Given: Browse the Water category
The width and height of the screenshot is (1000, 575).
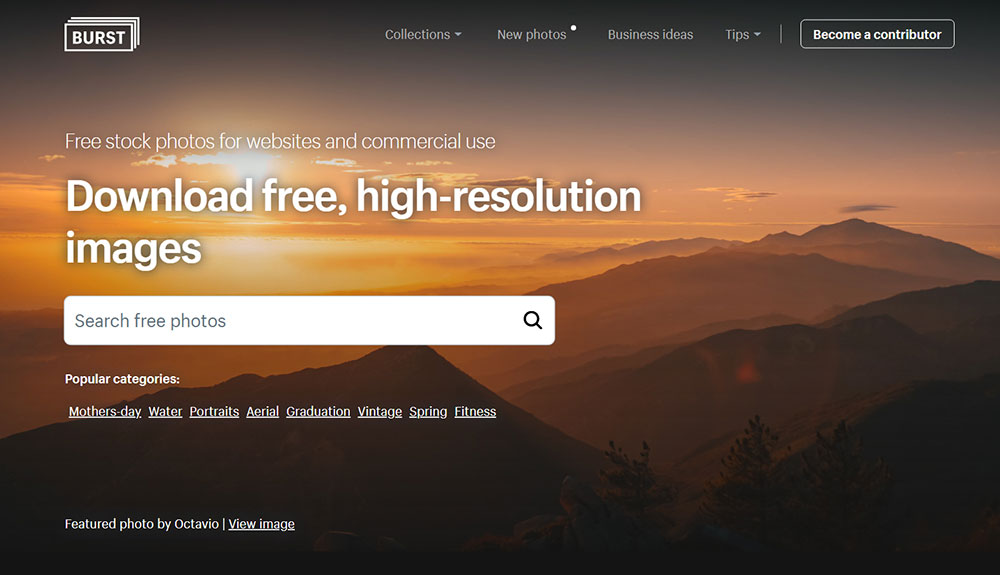Looking at the screenshot, I should point(165,411).
